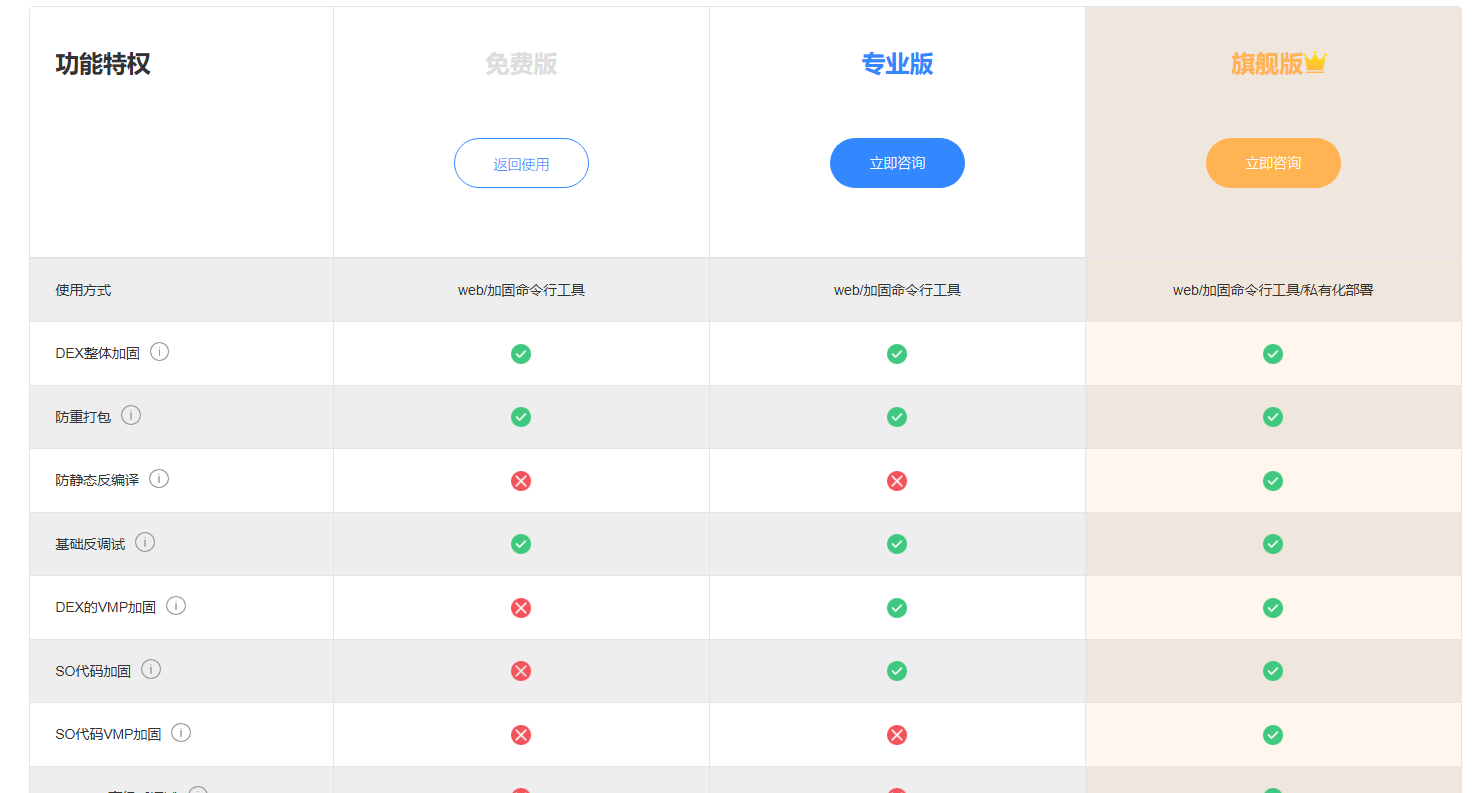The height and width of the screenshot is (793, 1480).
Task: Click the orange 立即咨询 button for 旗舰版
Action: pos(1273,163)
